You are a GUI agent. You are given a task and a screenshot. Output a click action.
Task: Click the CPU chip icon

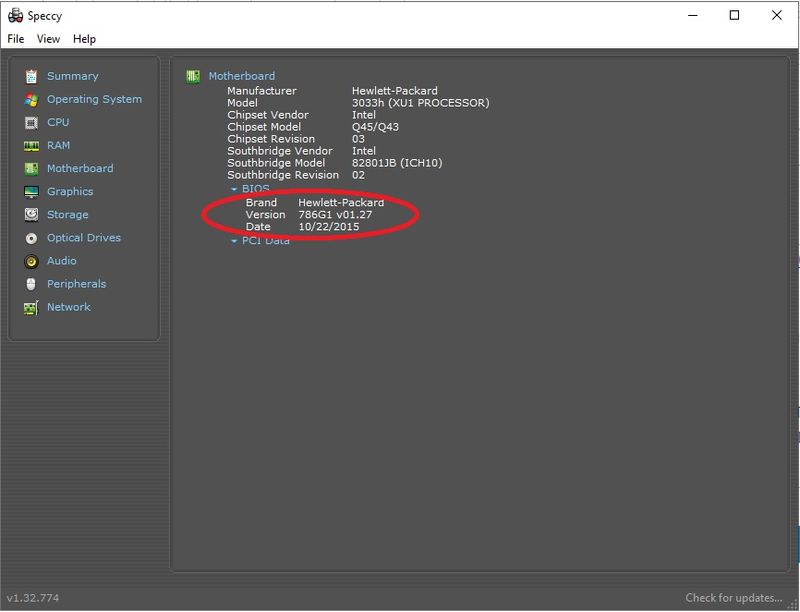tap(31, 122)
